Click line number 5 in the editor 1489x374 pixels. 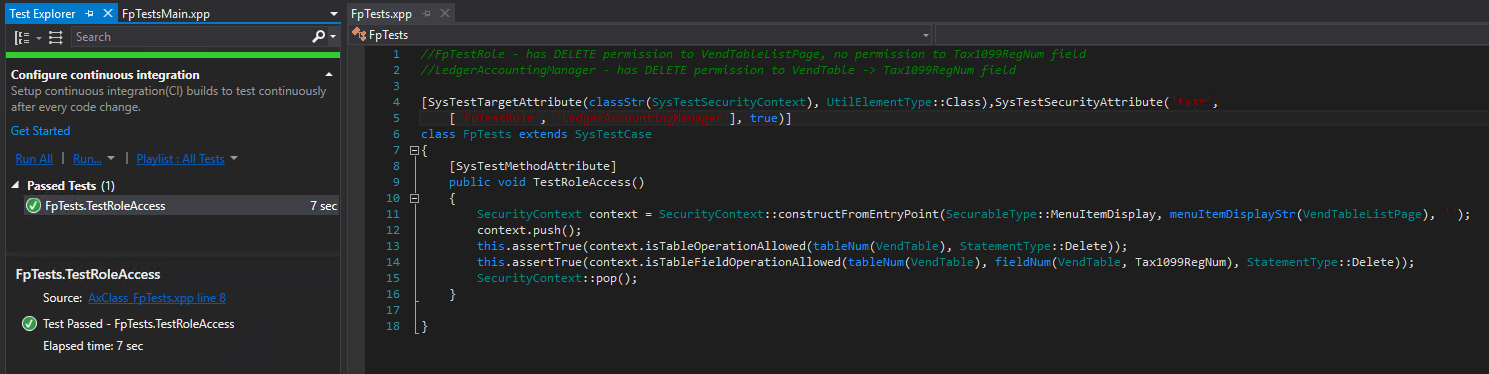click(397, 118)
